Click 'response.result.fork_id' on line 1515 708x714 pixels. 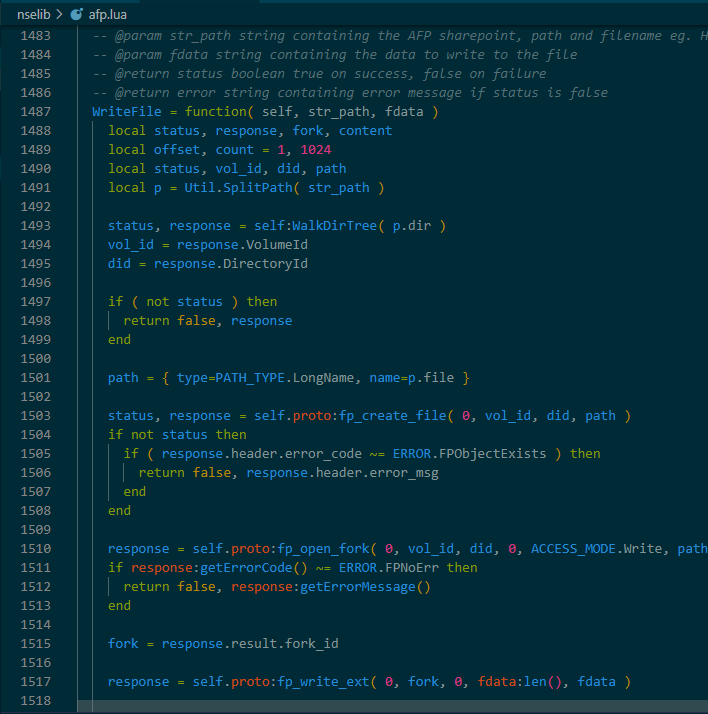pos(250,643)
